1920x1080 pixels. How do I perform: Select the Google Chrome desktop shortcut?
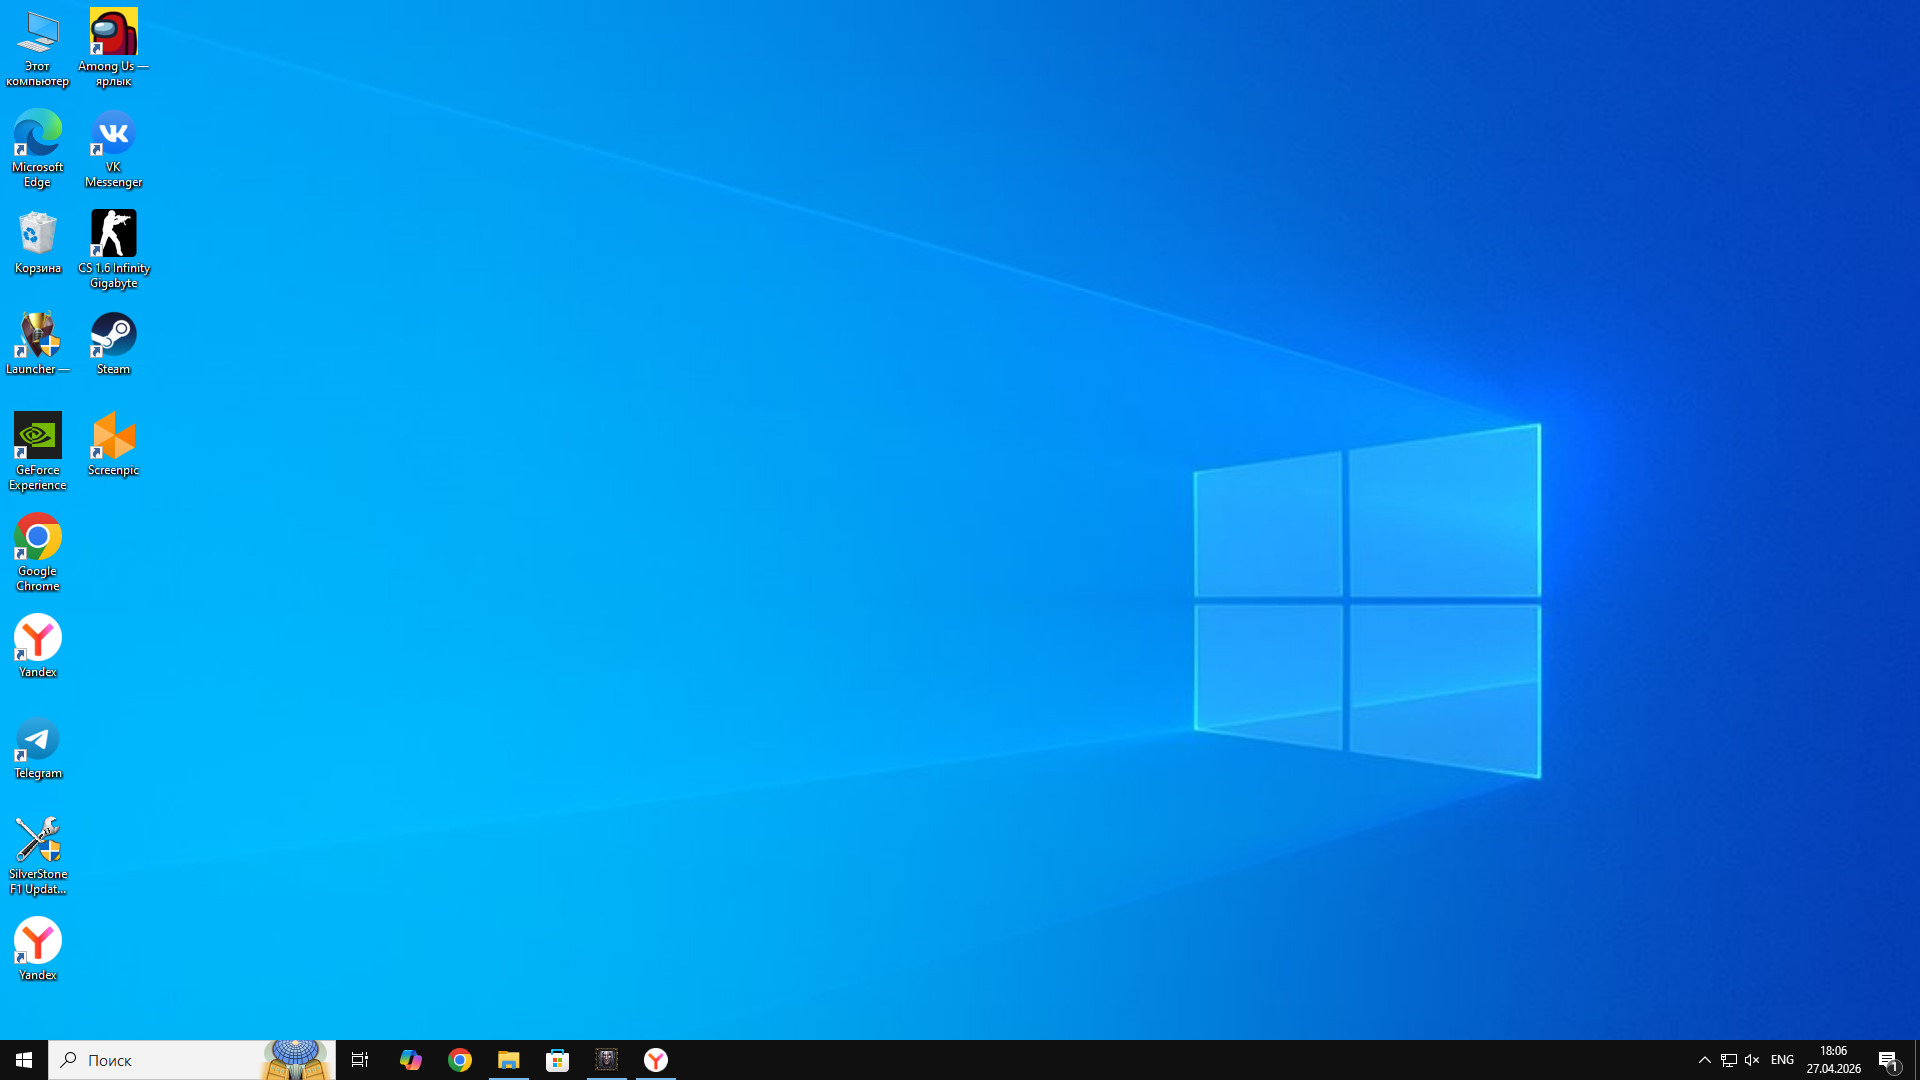[x=37, y=537]
